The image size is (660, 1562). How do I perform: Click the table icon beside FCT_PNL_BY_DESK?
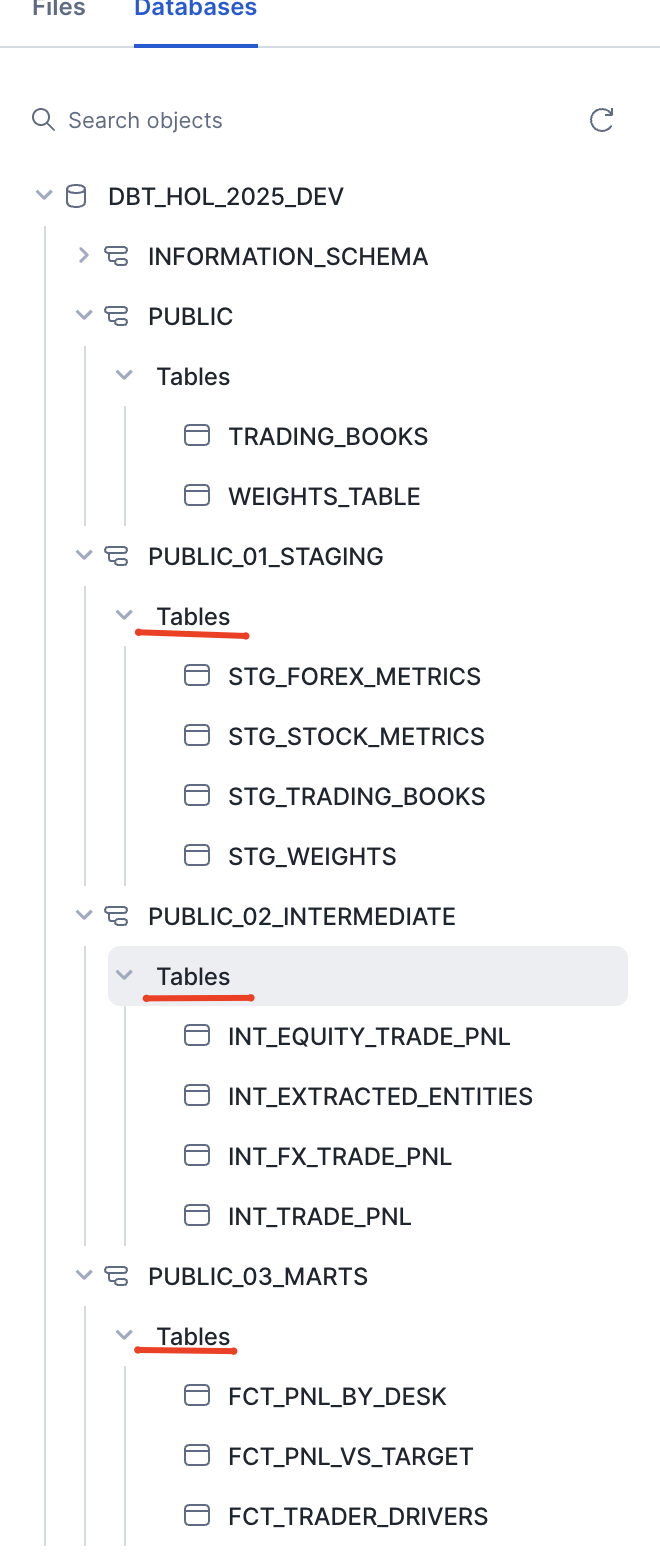click(197, 1396)
